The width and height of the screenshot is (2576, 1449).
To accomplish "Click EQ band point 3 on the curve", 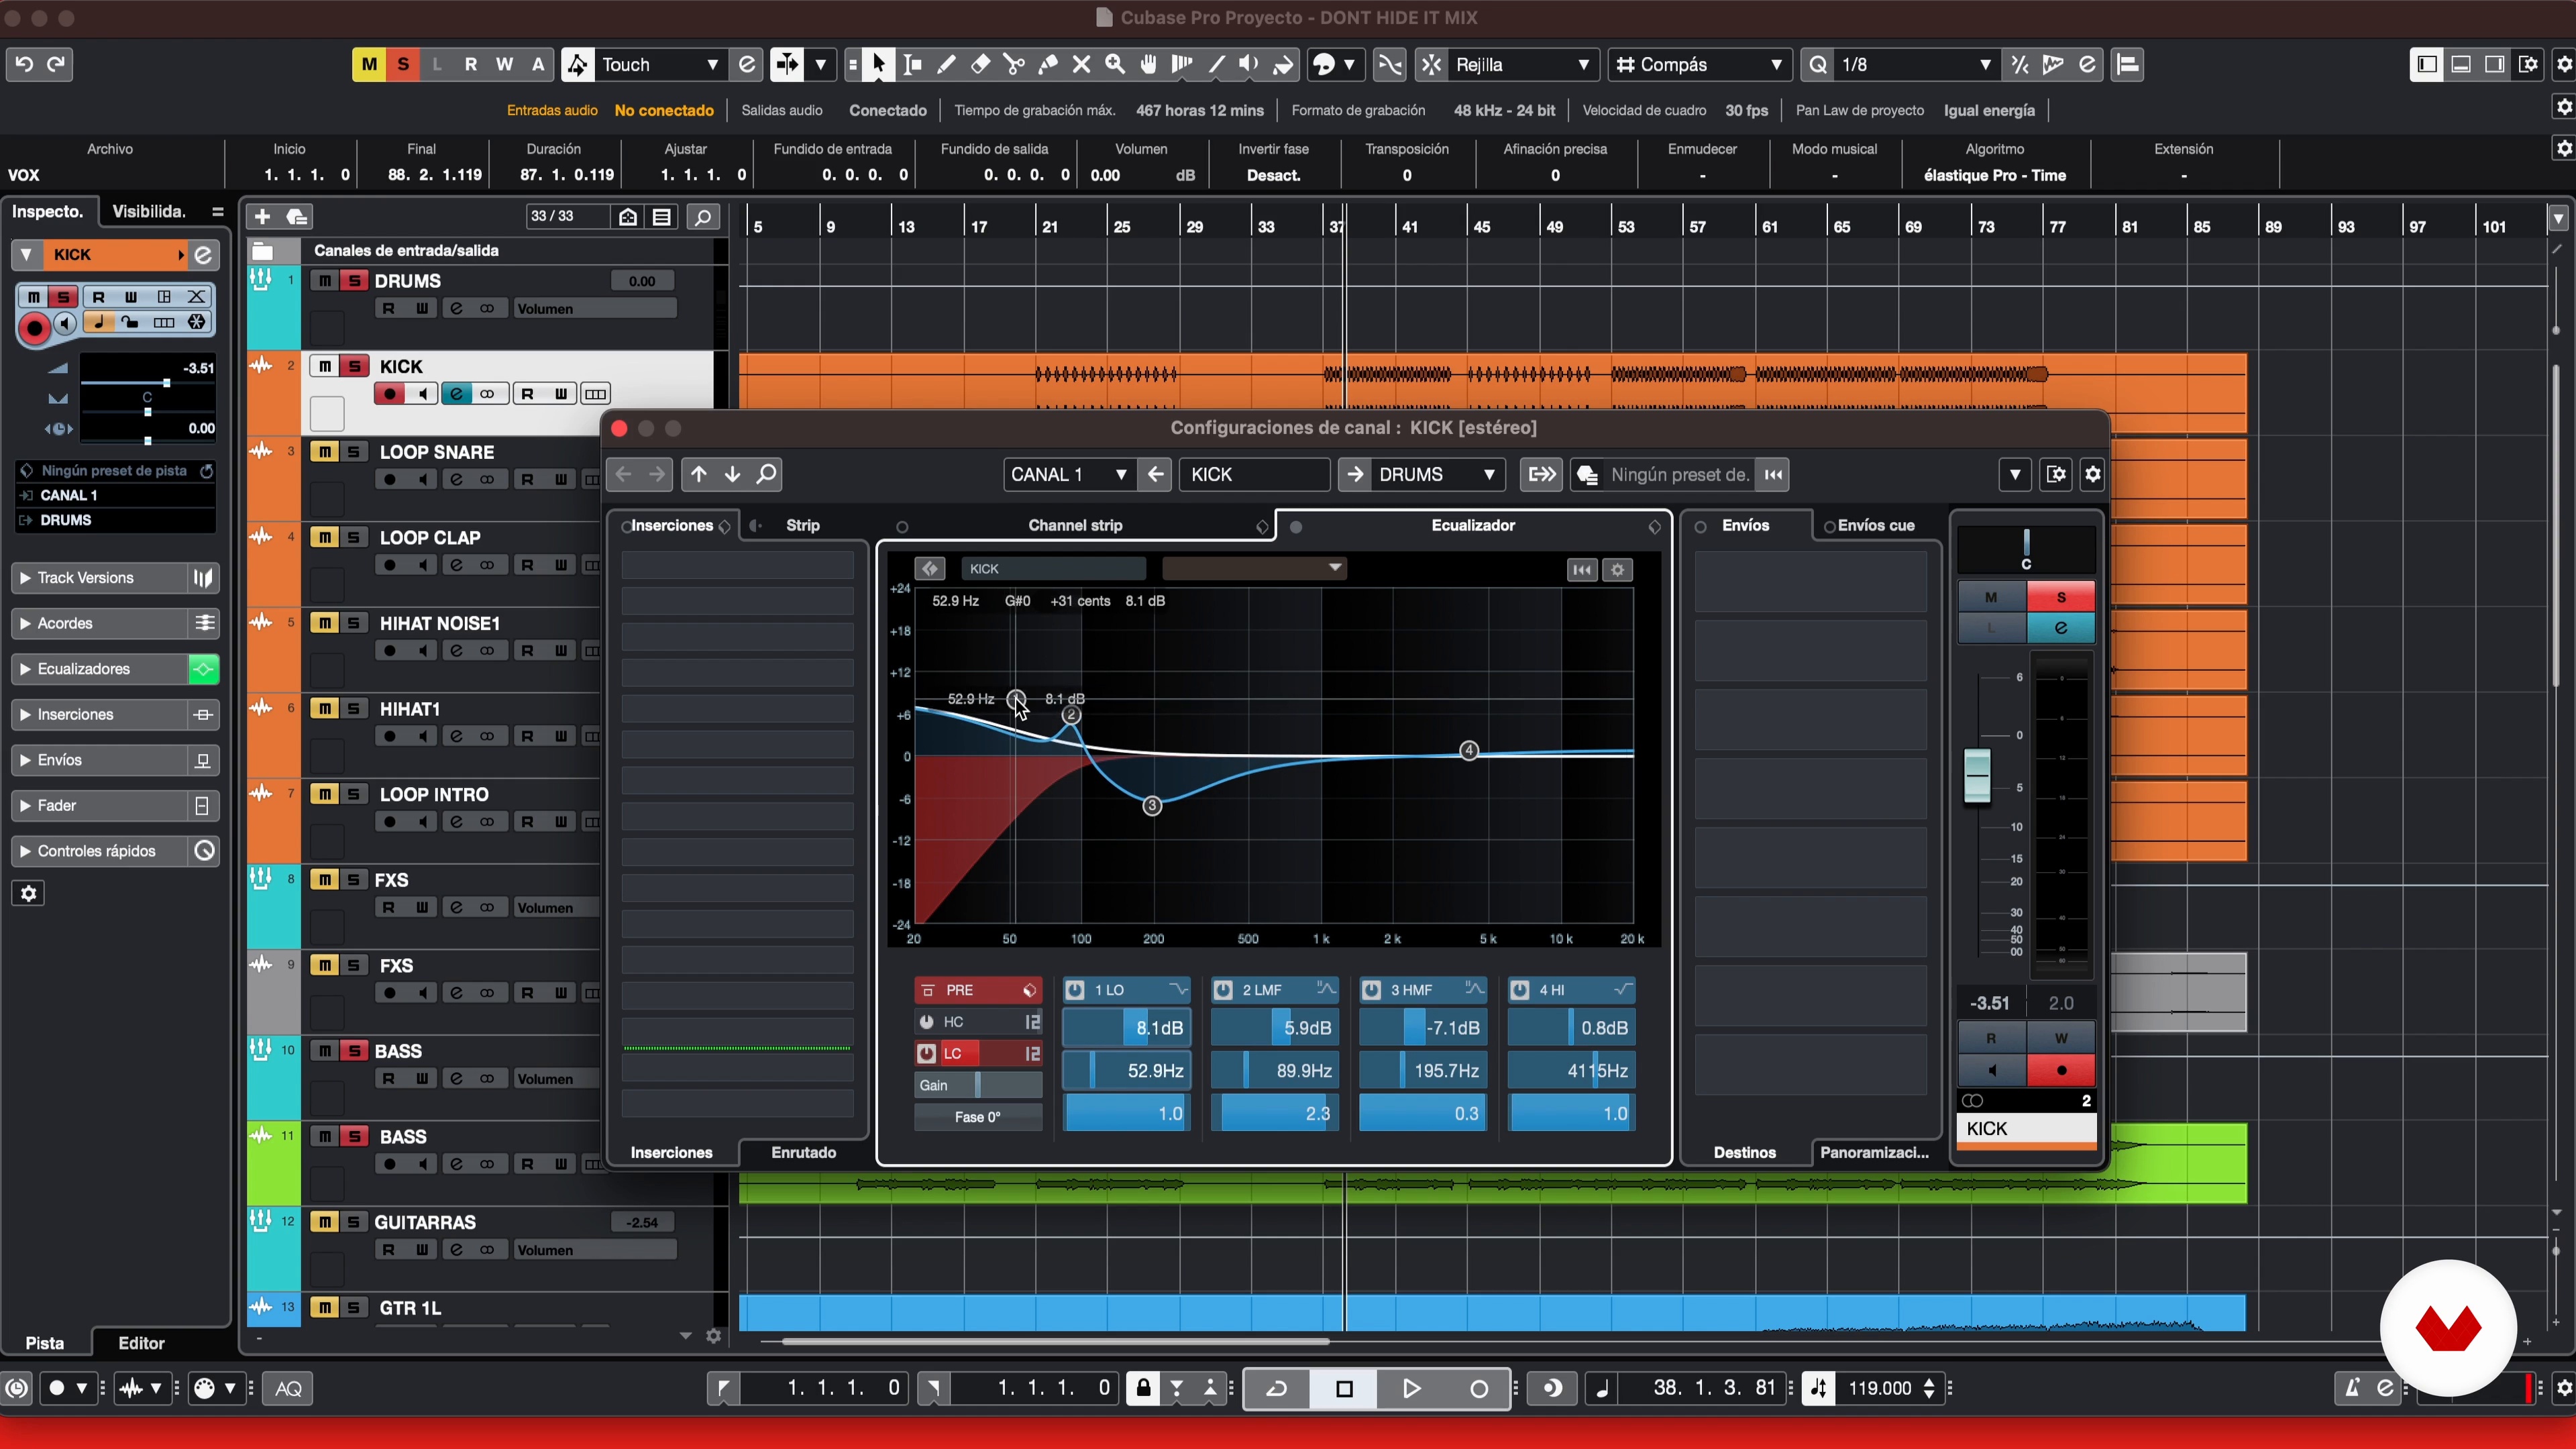I will [x=1152, y=806].
